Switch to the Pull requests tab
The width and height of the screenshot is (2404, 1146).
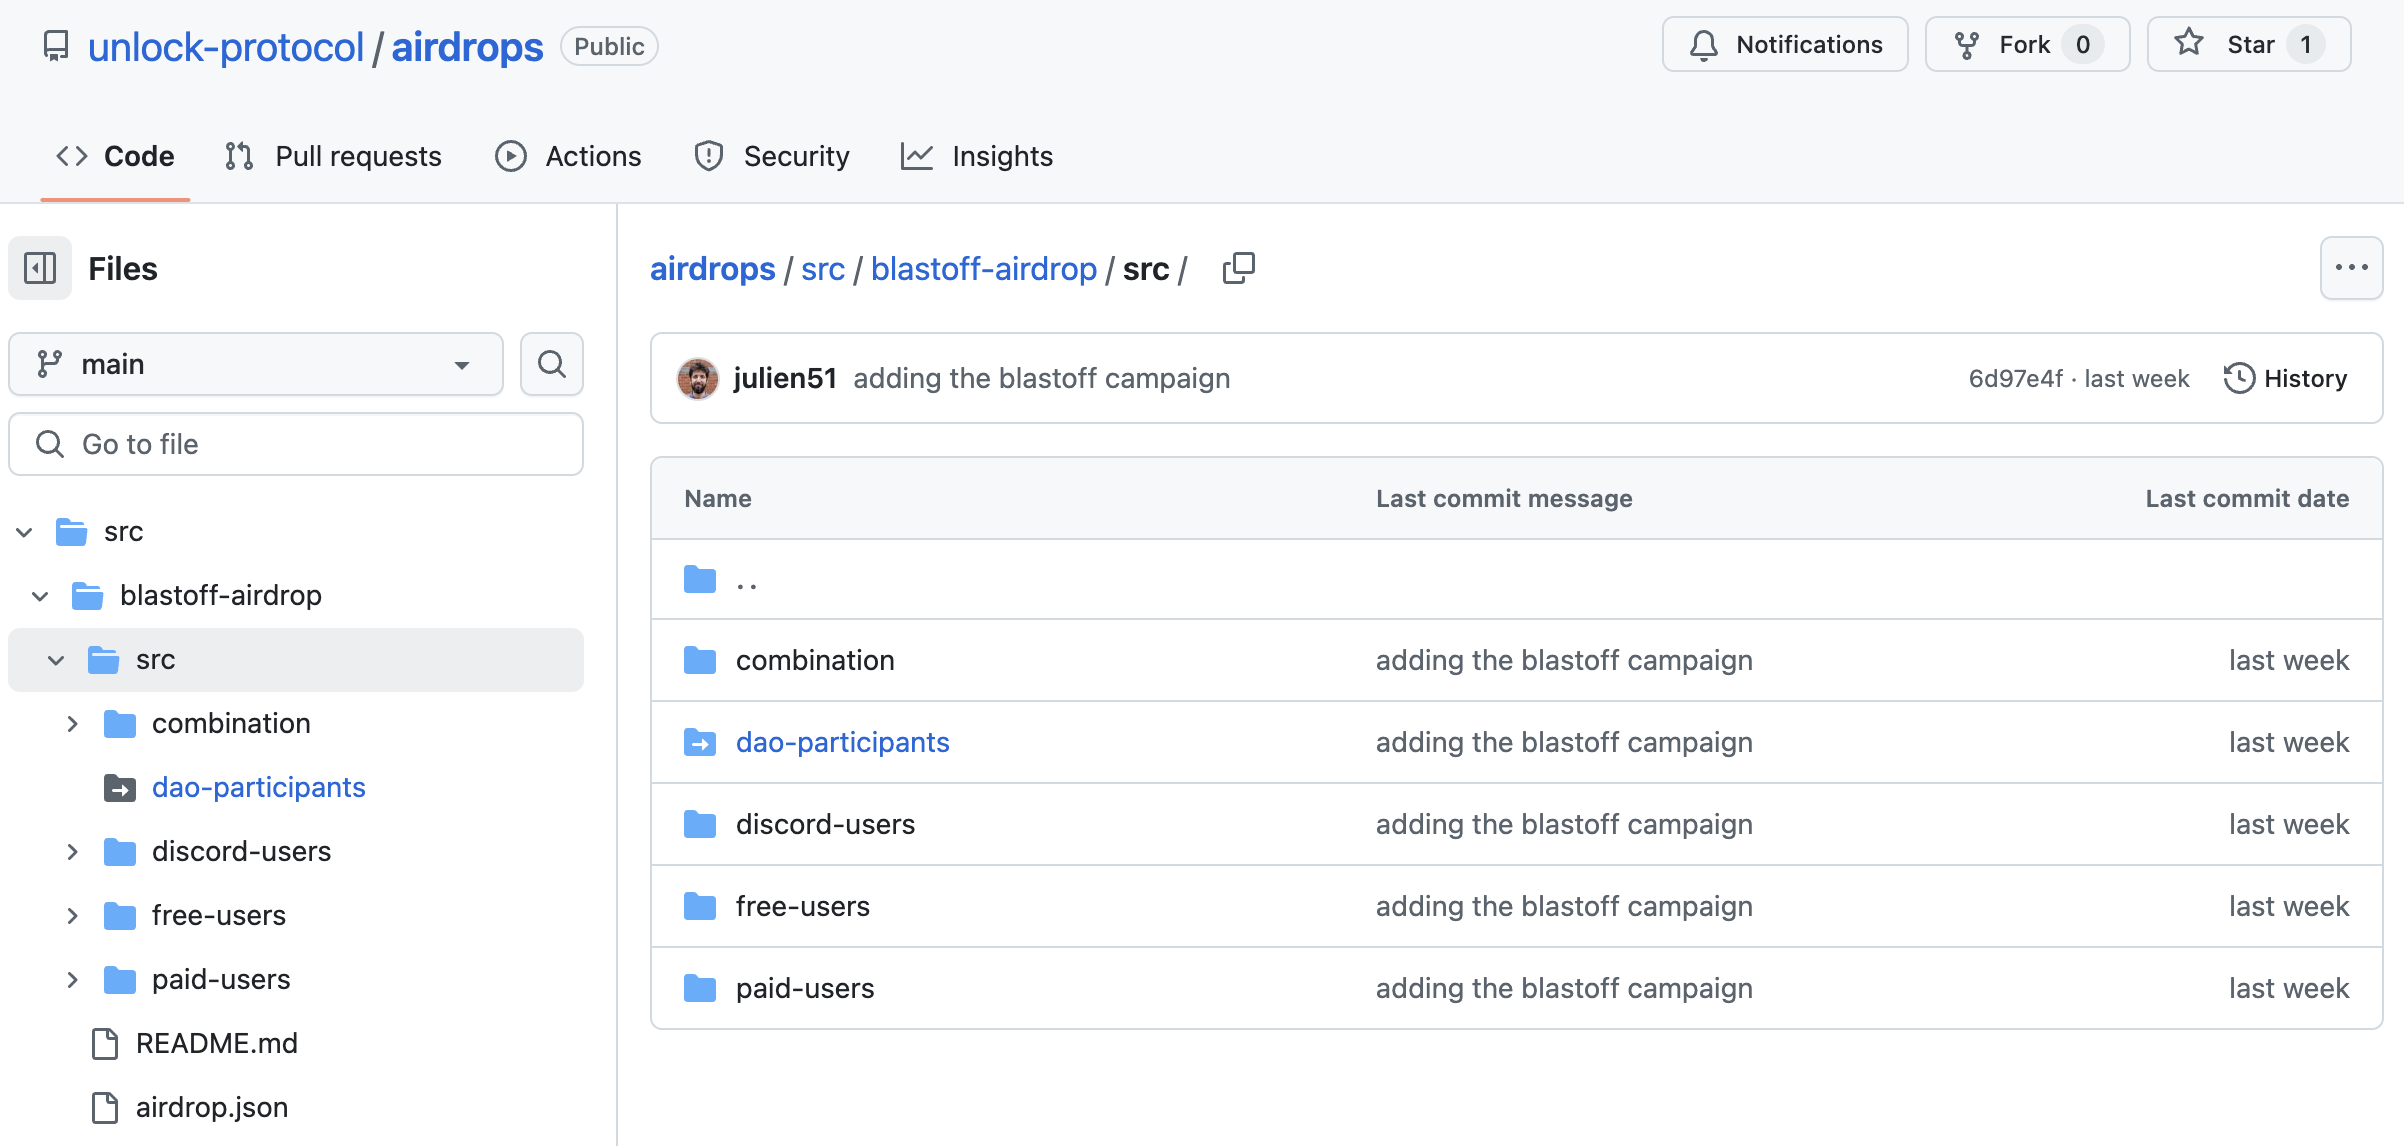point(333,156)
